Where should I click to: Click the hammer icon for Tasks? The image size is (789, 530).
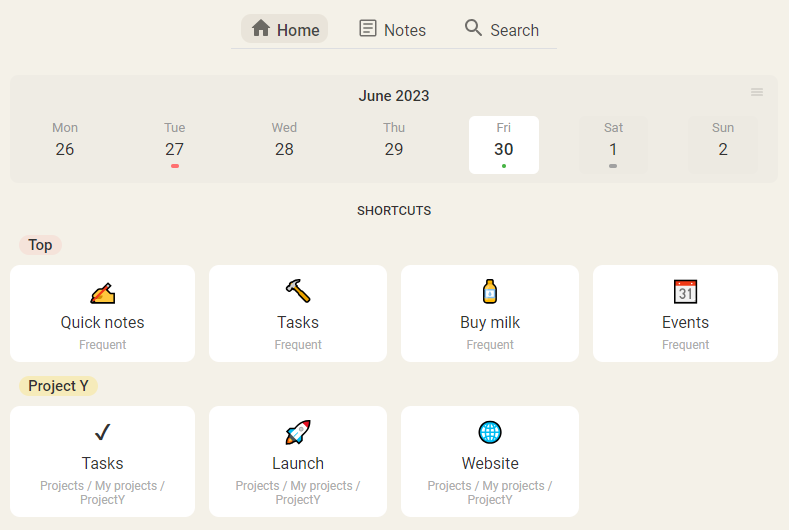tap(298, 292)
